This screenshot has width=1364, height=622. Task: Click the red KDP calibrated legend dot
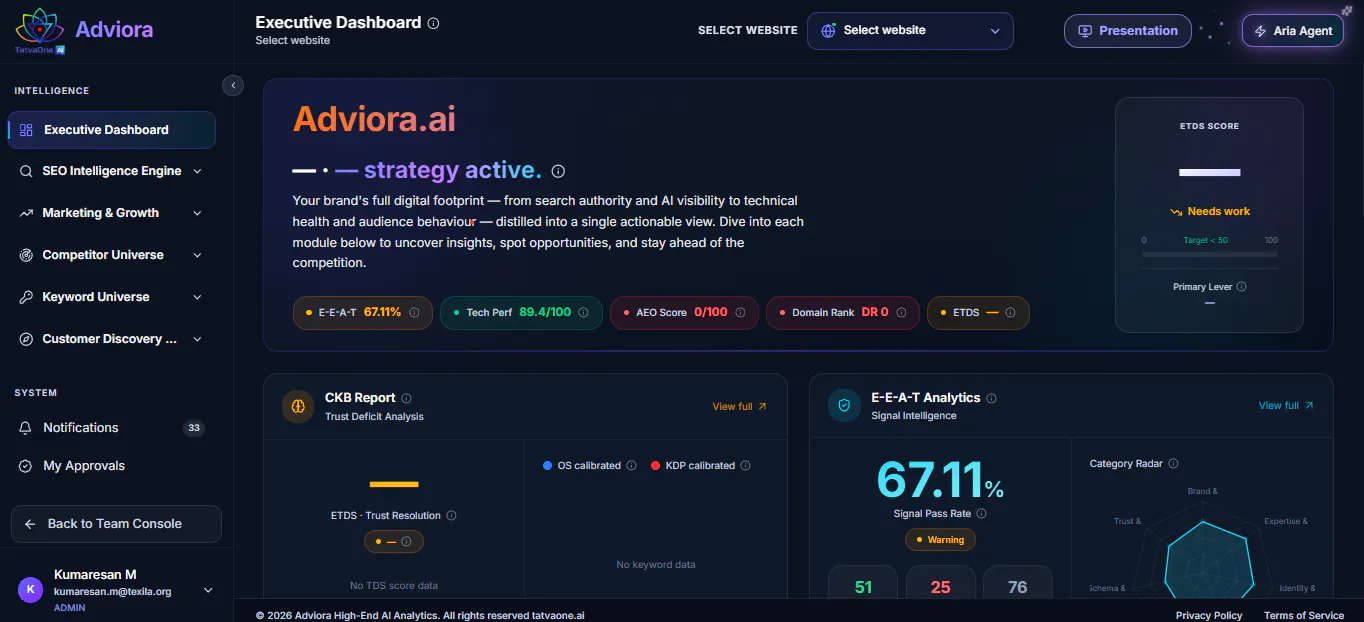[x=656, y=466]
